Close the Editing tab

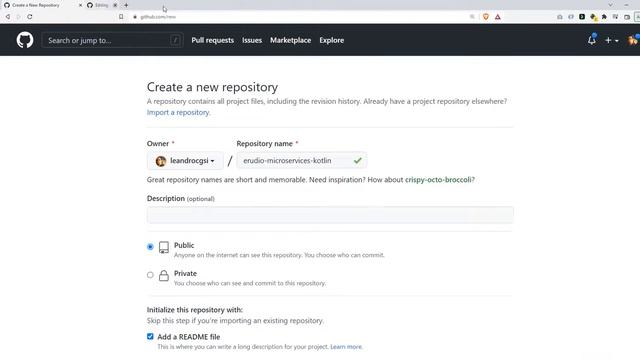[115, 5]
